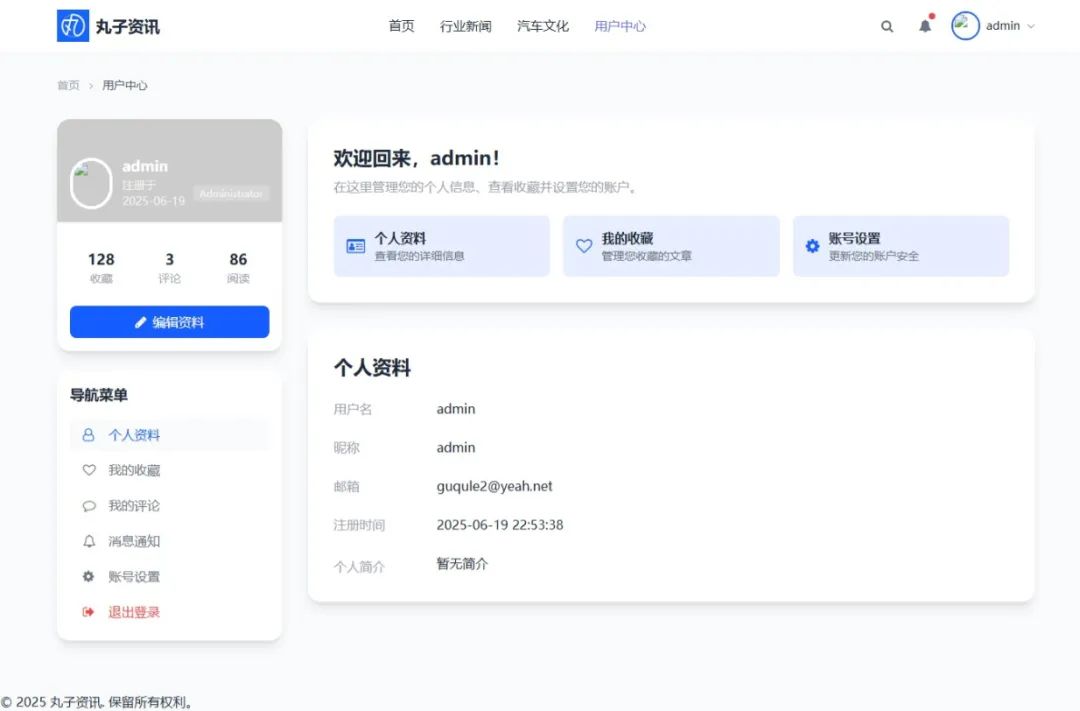
Task: Select 我的收藏 in 导航菜单
Action: click(x=169, y=470)
